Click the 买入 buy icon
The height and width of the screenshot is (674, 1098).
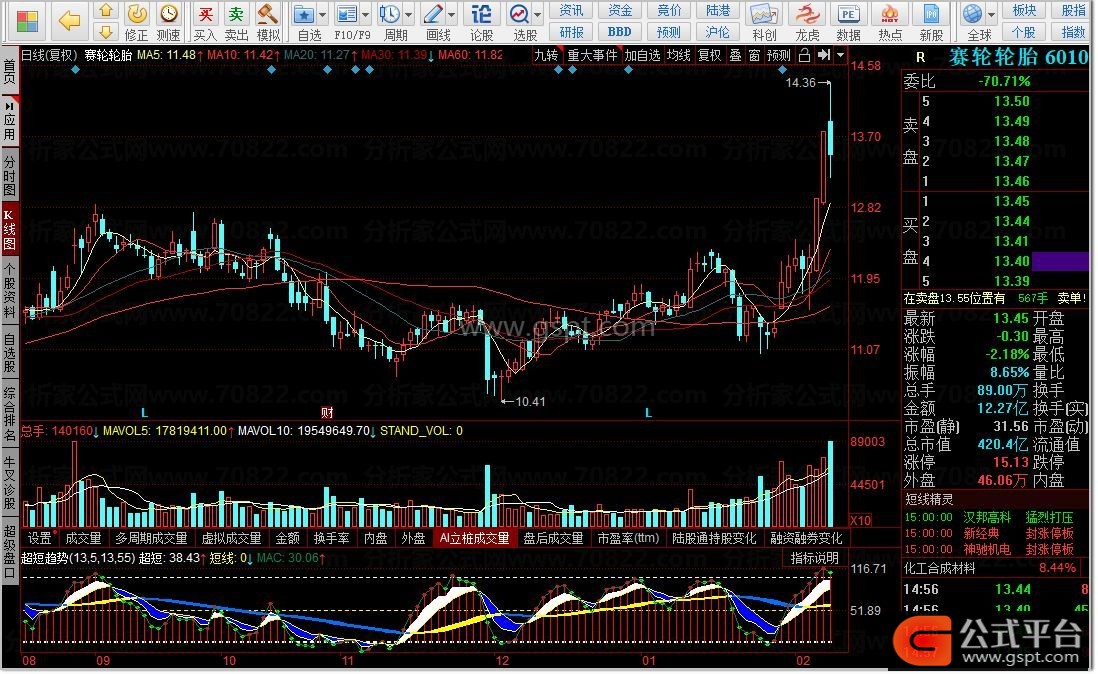(205, 13)
